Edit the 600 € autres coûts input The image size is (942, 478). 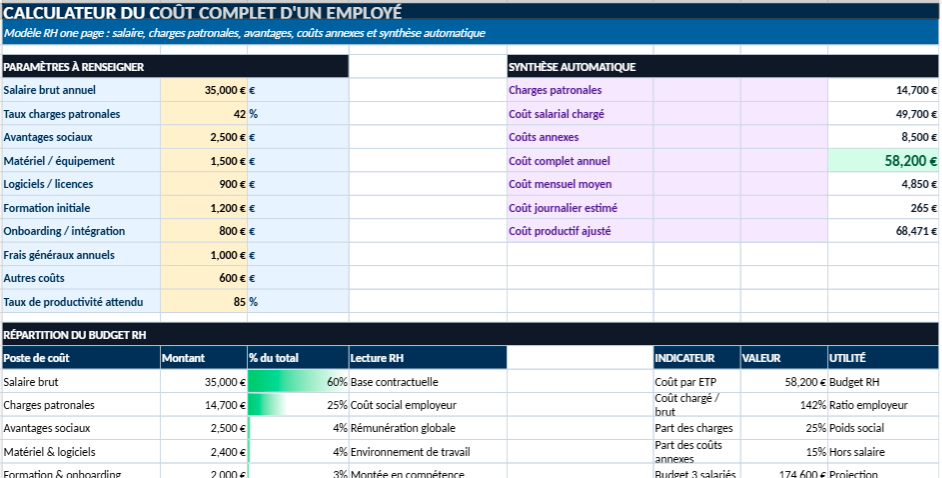click(204, 278)
